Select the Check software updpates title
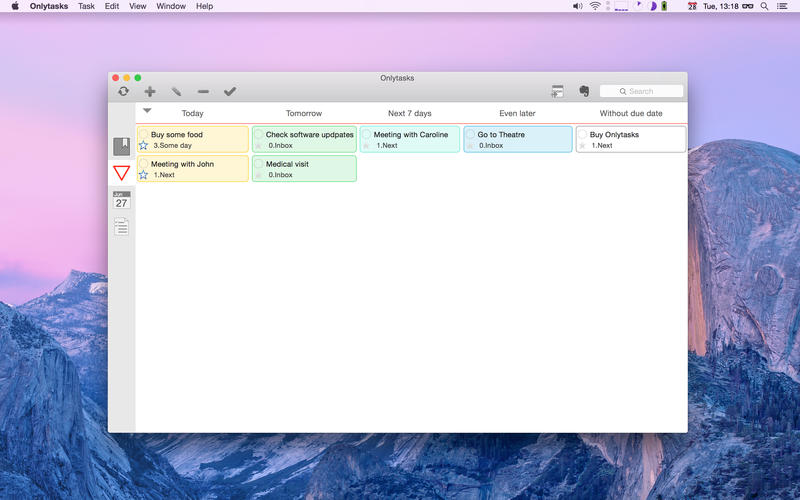This screenshot has height=500, width=800. click(x=310, y=135)
